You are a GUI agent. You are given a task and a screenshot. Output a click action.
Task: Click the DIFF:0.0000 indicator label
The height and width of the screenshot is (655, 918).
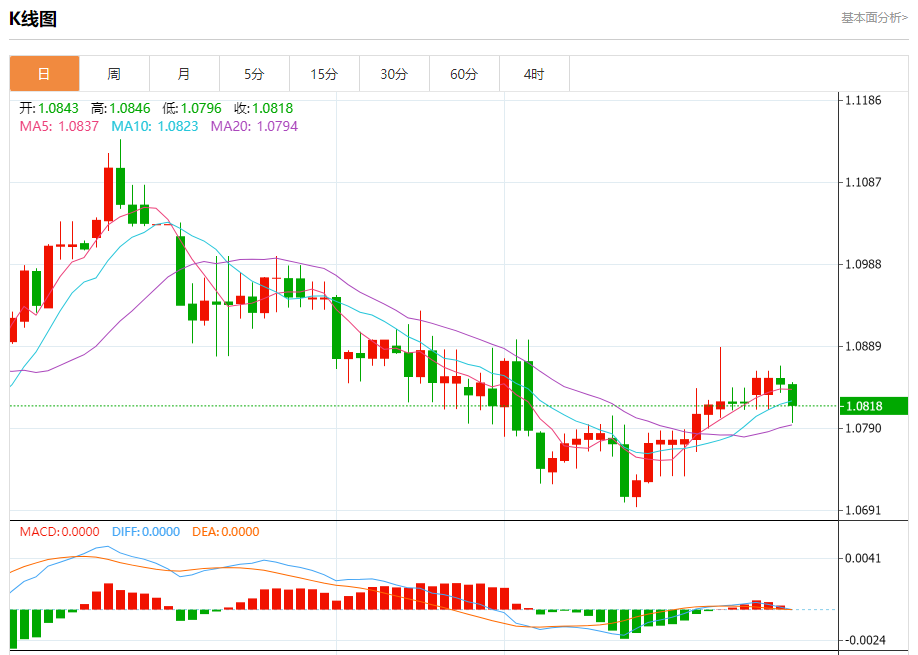click(x=146, y=532)
